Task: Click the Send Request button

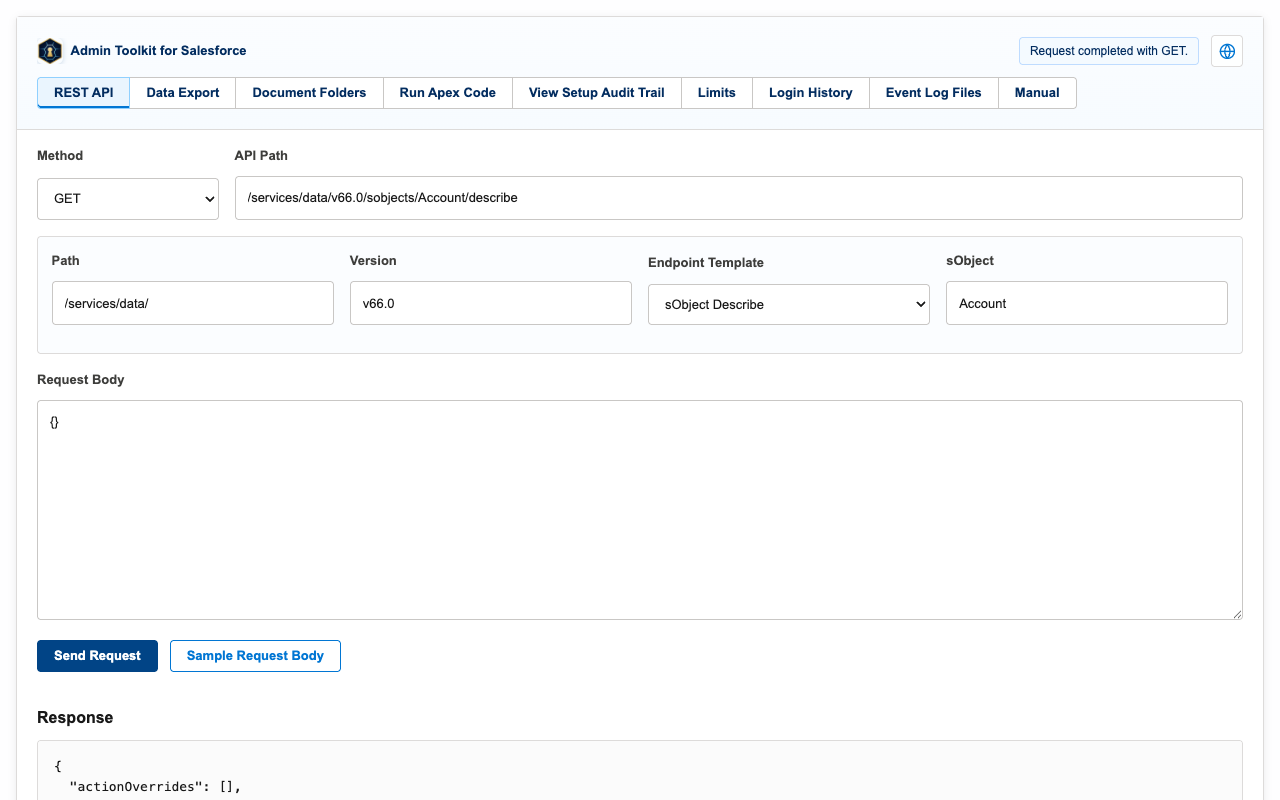Action: coord(97,656)
